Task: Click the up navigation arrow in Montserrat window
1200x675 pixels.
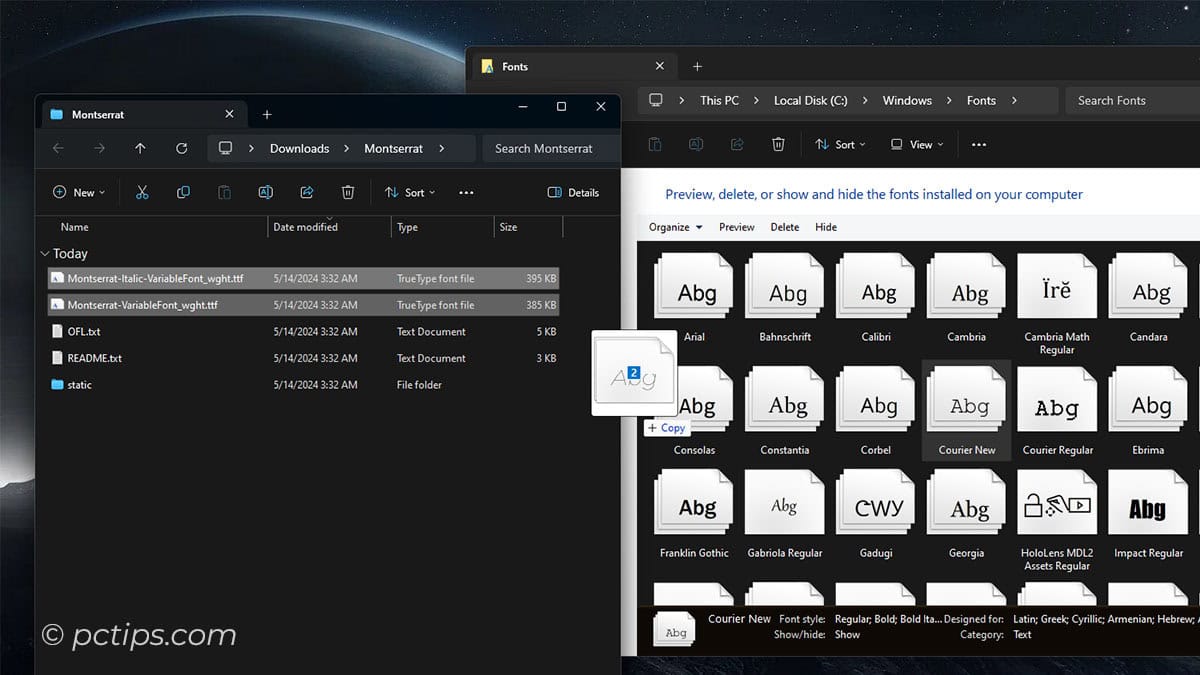Action: point(139,148)
